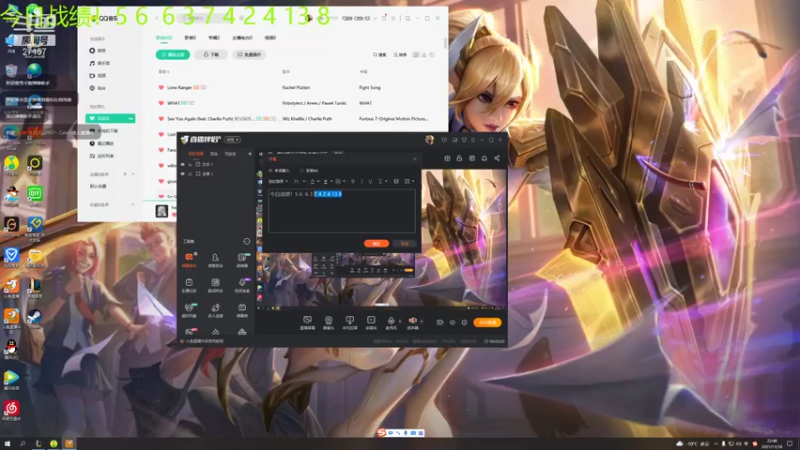The width and height of the screenshot is (800, 450).
Task: Open the font family dropdown in subtitle dialog
Action: point(278,181)
